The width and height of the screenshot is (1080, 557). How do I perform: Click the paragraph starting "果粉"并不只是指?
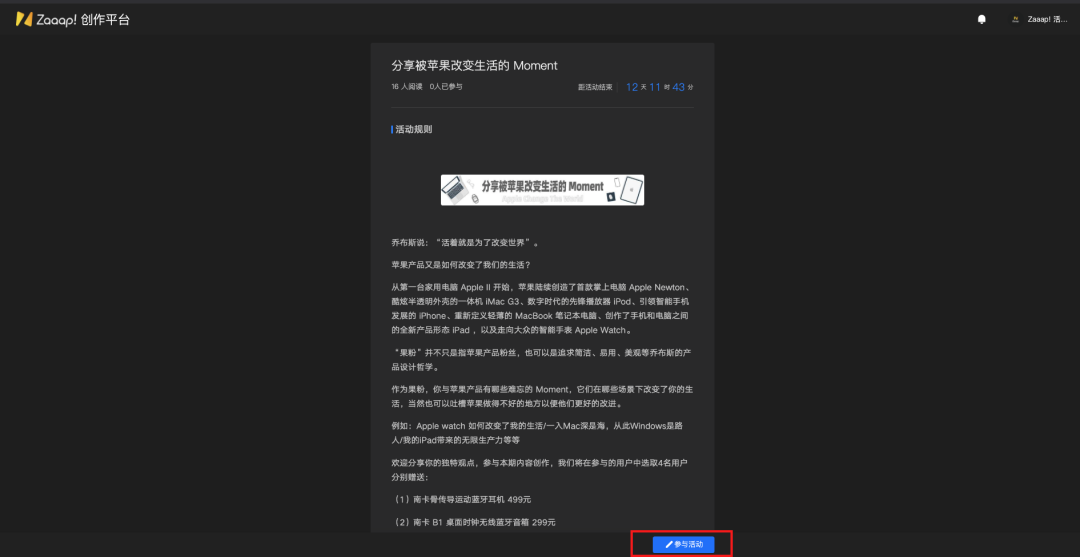(x=542, y=360)
